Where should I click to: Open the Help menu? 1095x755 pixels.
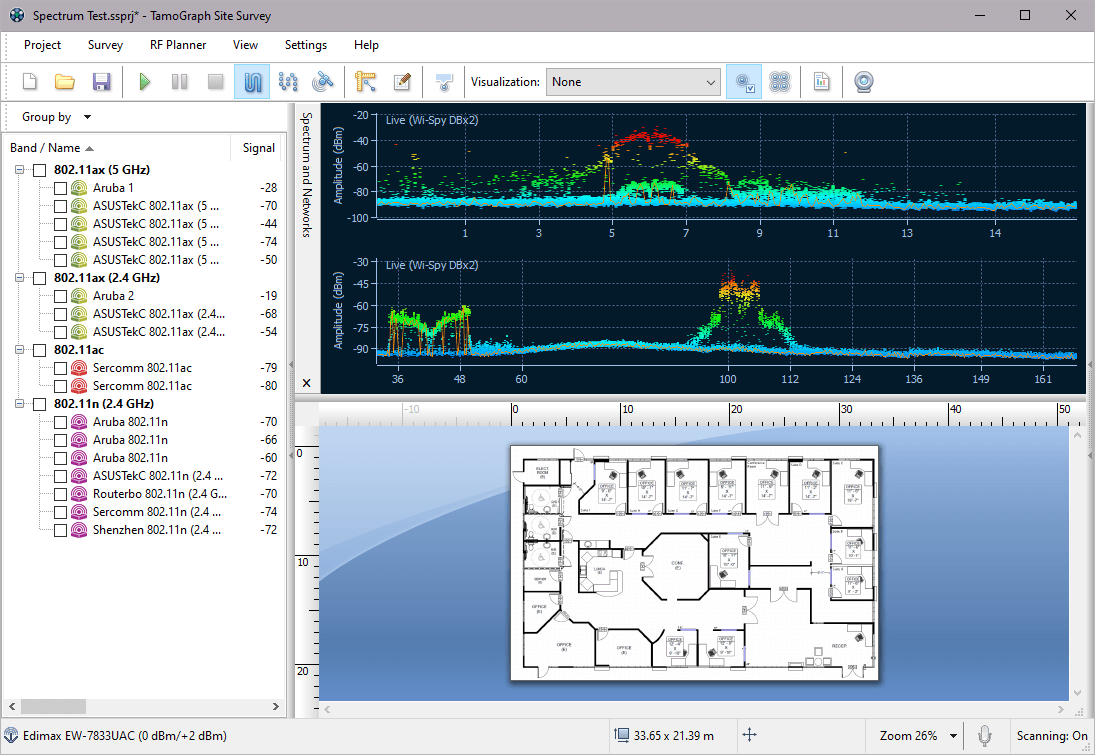click(366, 45)
